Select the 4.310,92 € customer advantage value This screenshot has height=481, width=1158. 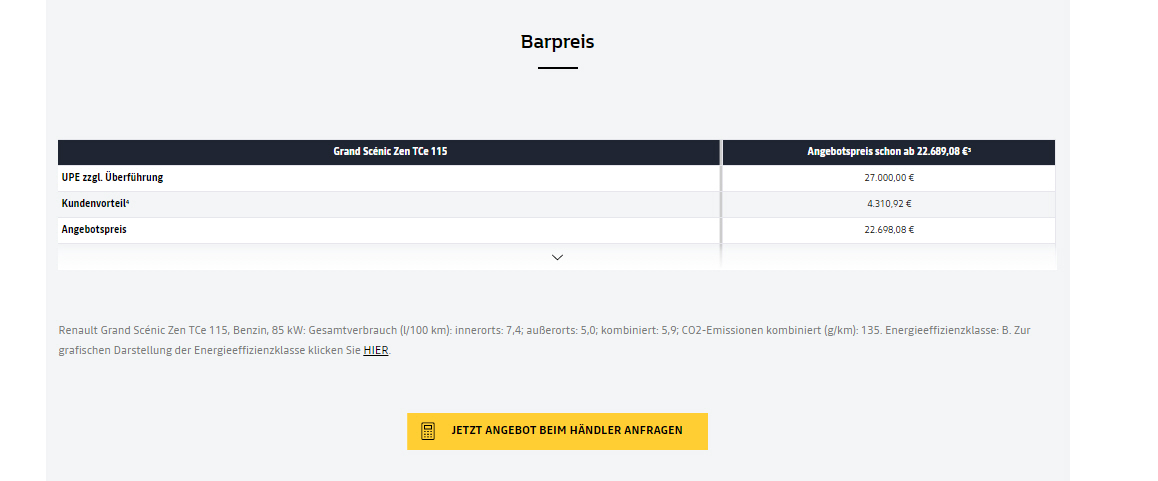click(x=889, y=203)
